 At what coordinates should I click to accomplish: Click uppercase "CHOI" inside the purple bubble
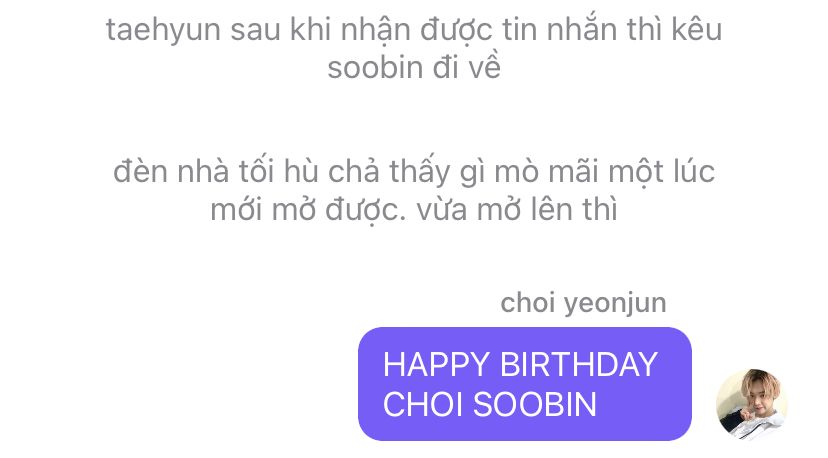click(422, 404)
